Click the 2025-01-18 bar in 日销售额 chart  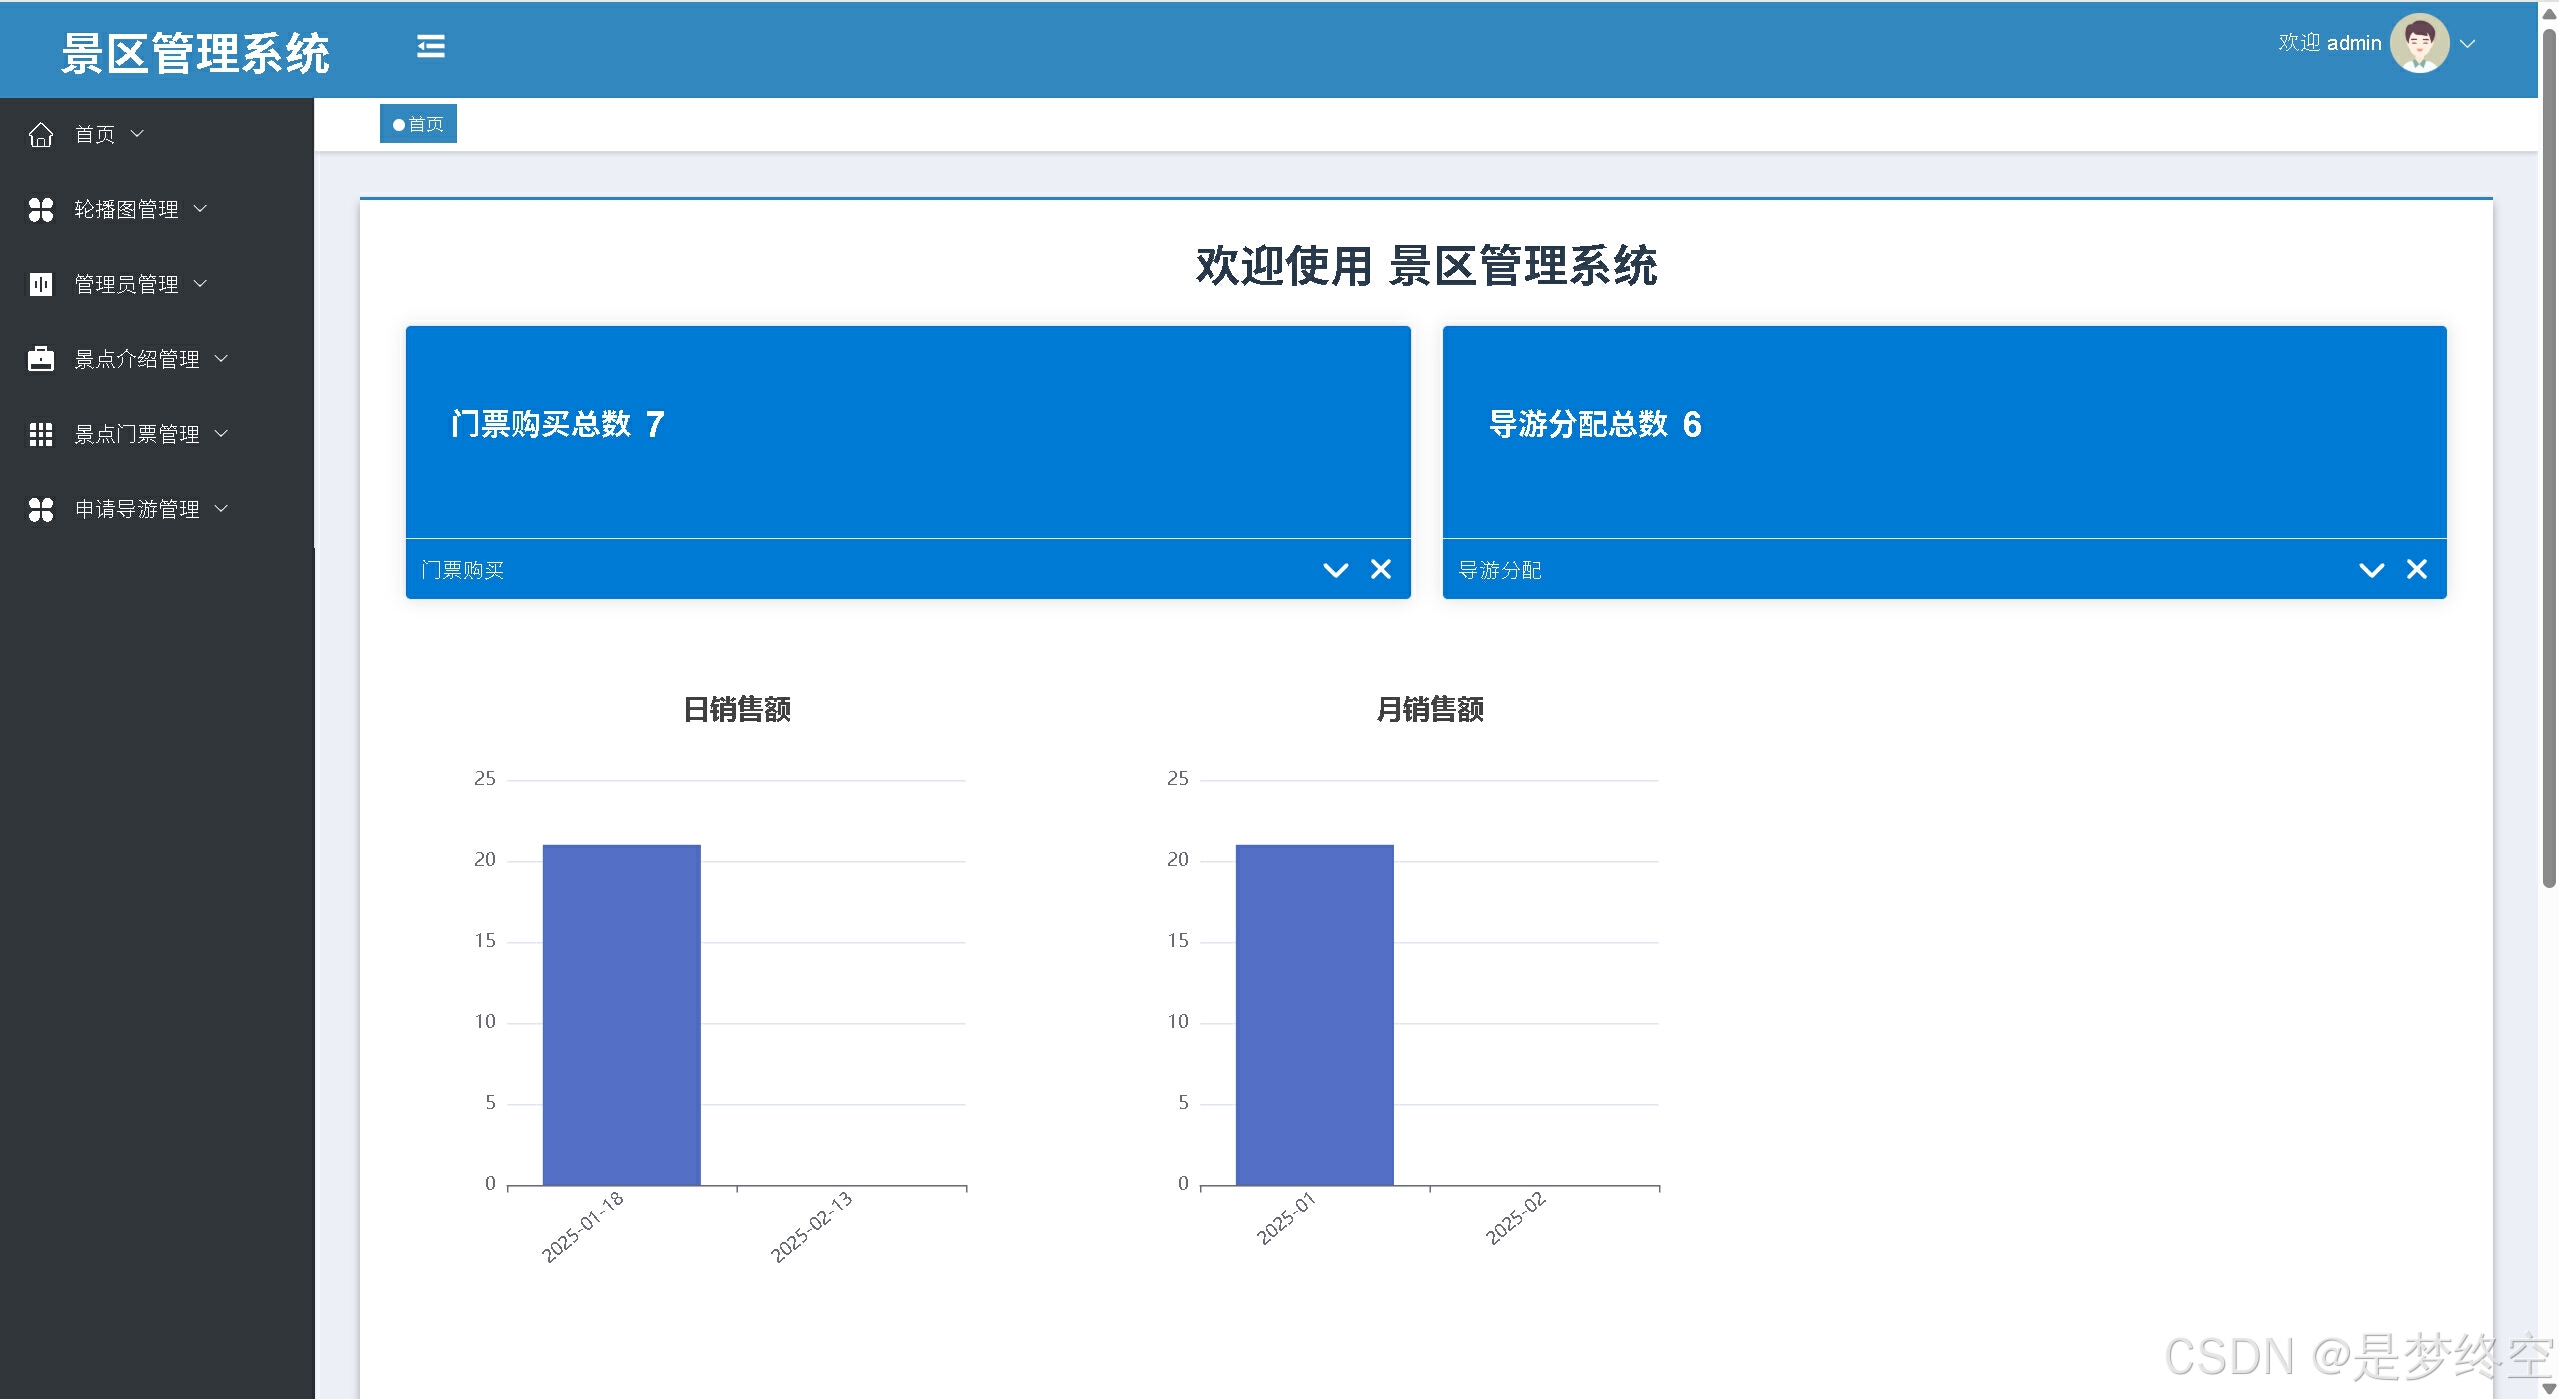click(621, 1014)
